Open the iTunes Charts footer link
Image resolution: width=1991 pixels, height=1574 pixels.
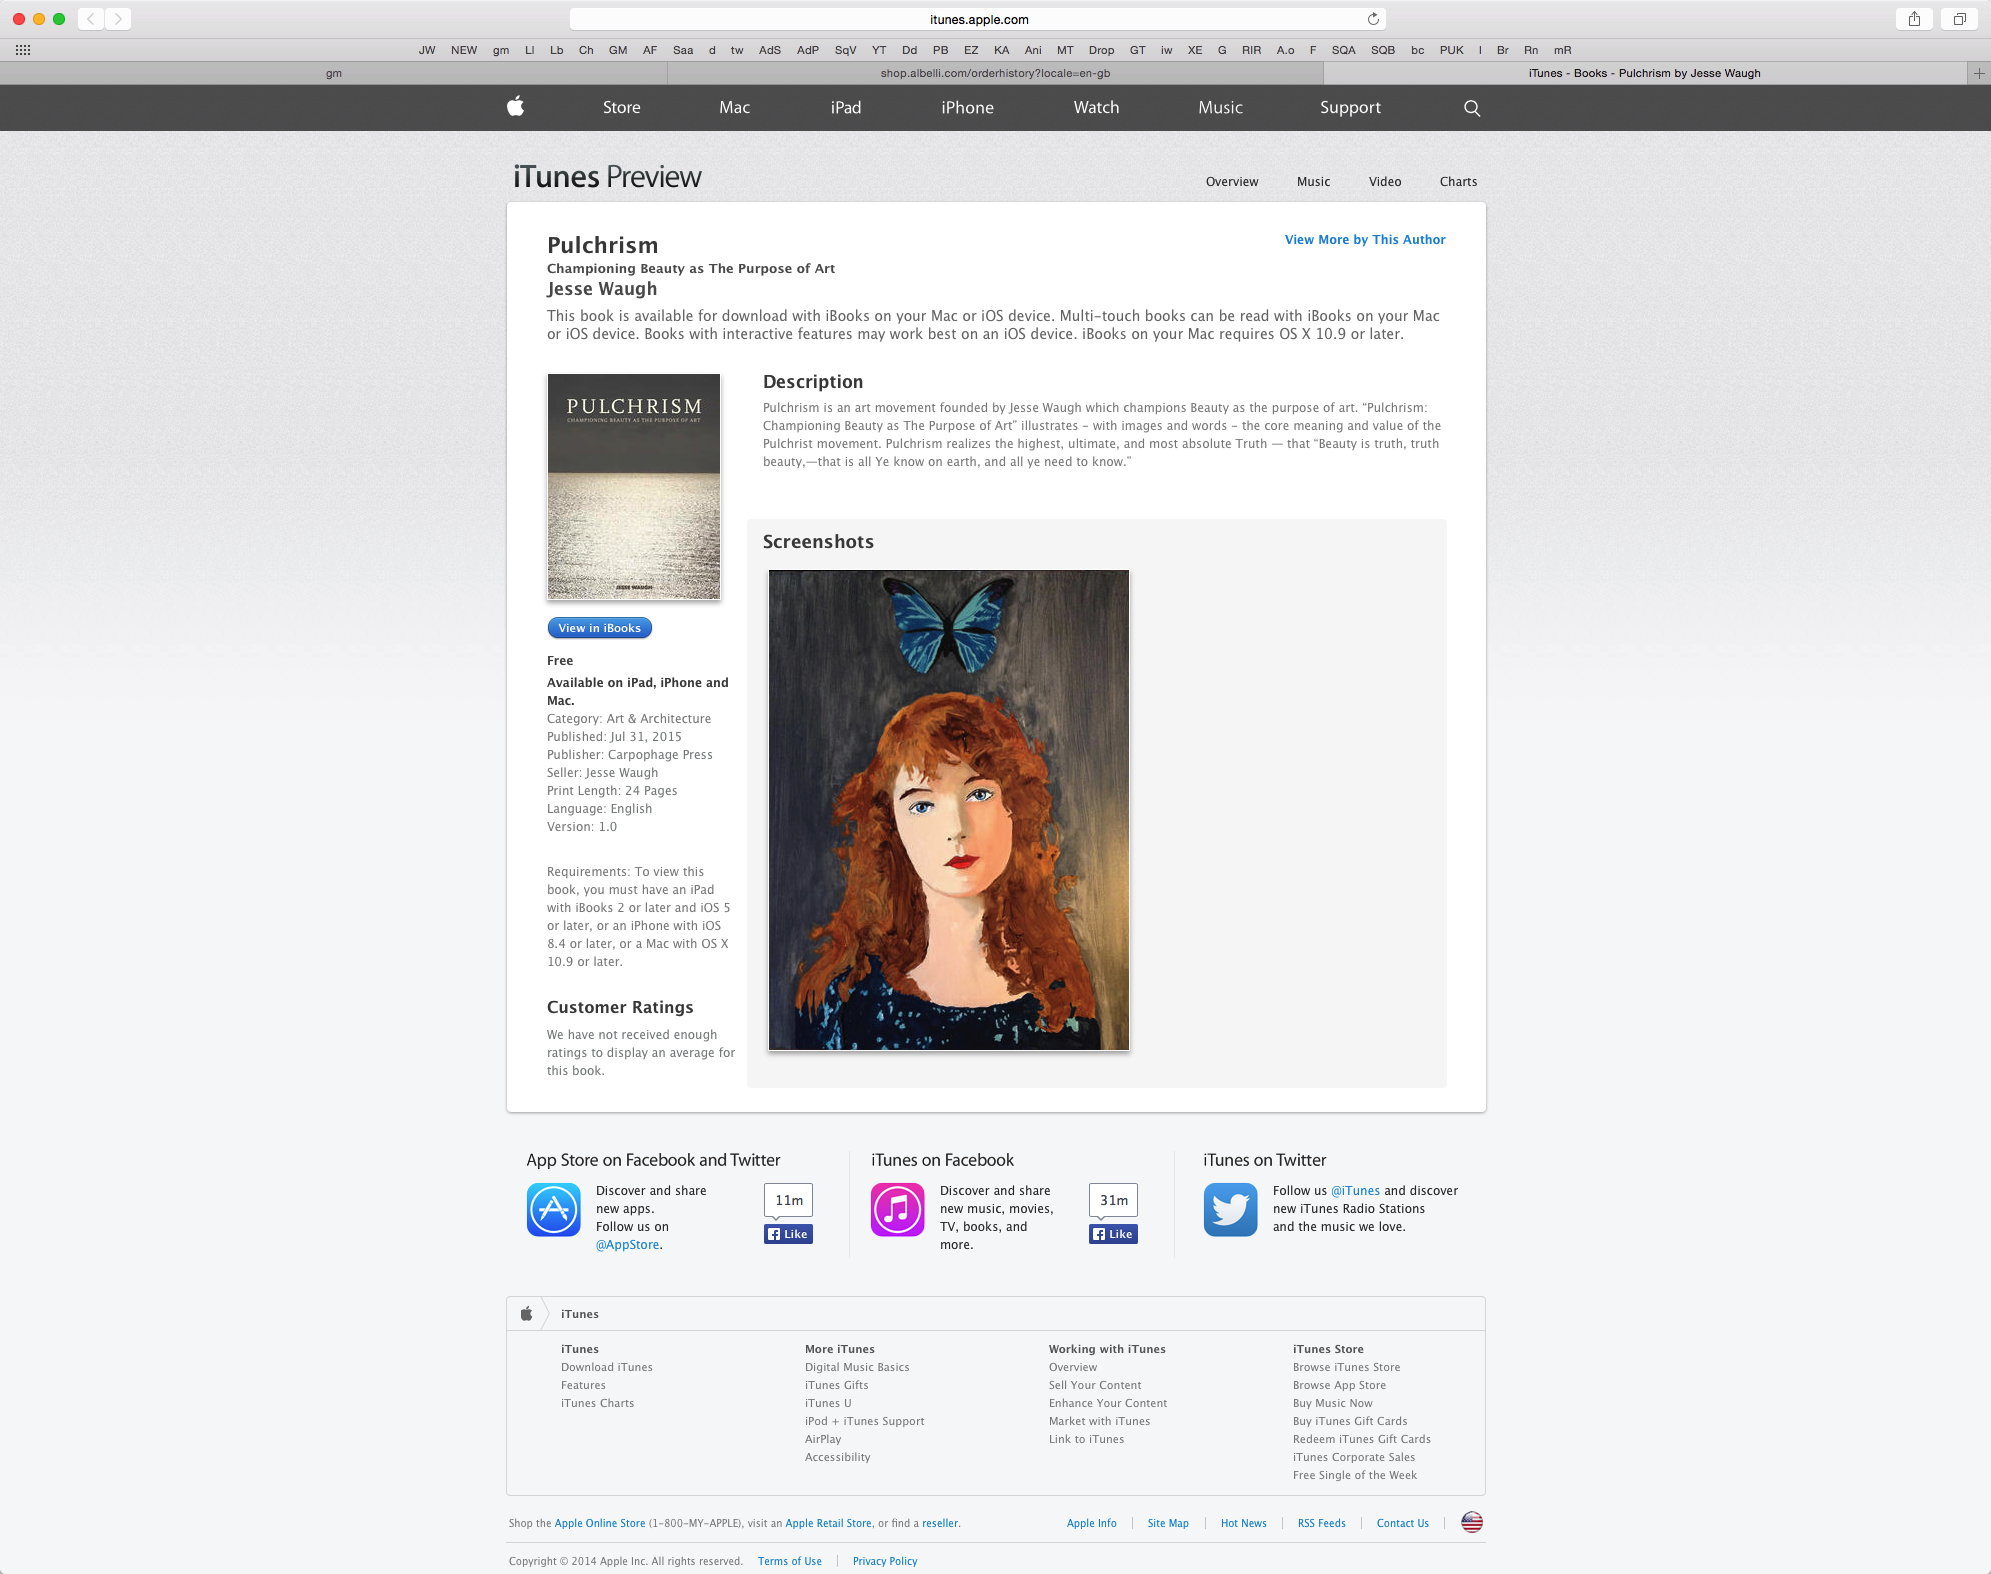tap(597, 1404)
